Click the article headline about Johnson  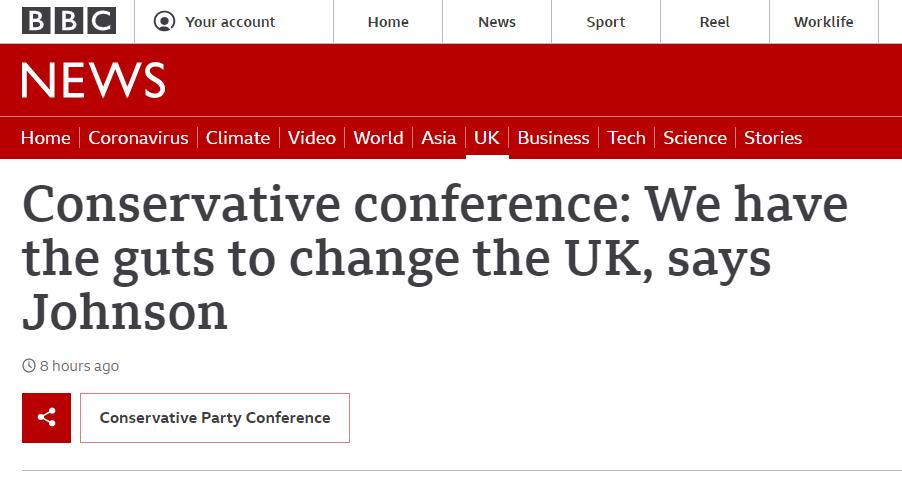point(435,258)
